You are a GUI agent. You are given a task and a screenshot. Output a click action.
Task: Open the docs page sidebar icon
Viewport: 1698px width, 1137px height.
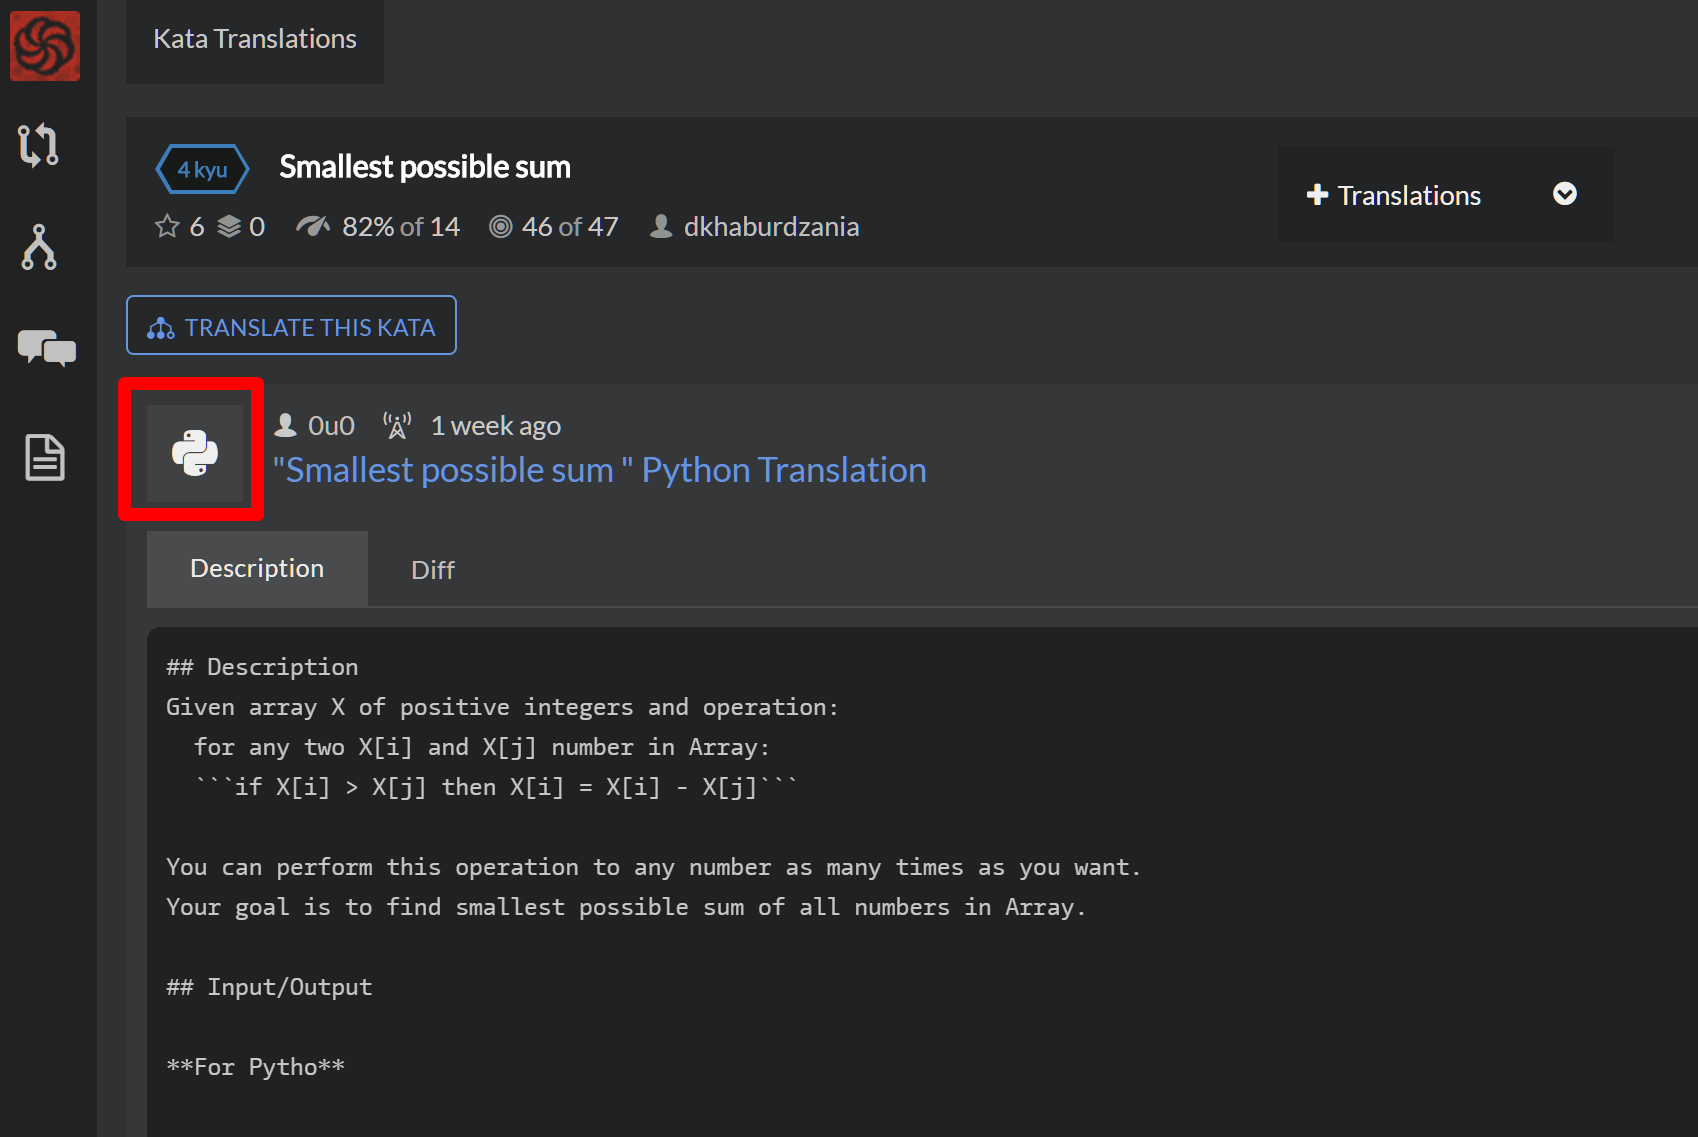[x=45, y=457]
